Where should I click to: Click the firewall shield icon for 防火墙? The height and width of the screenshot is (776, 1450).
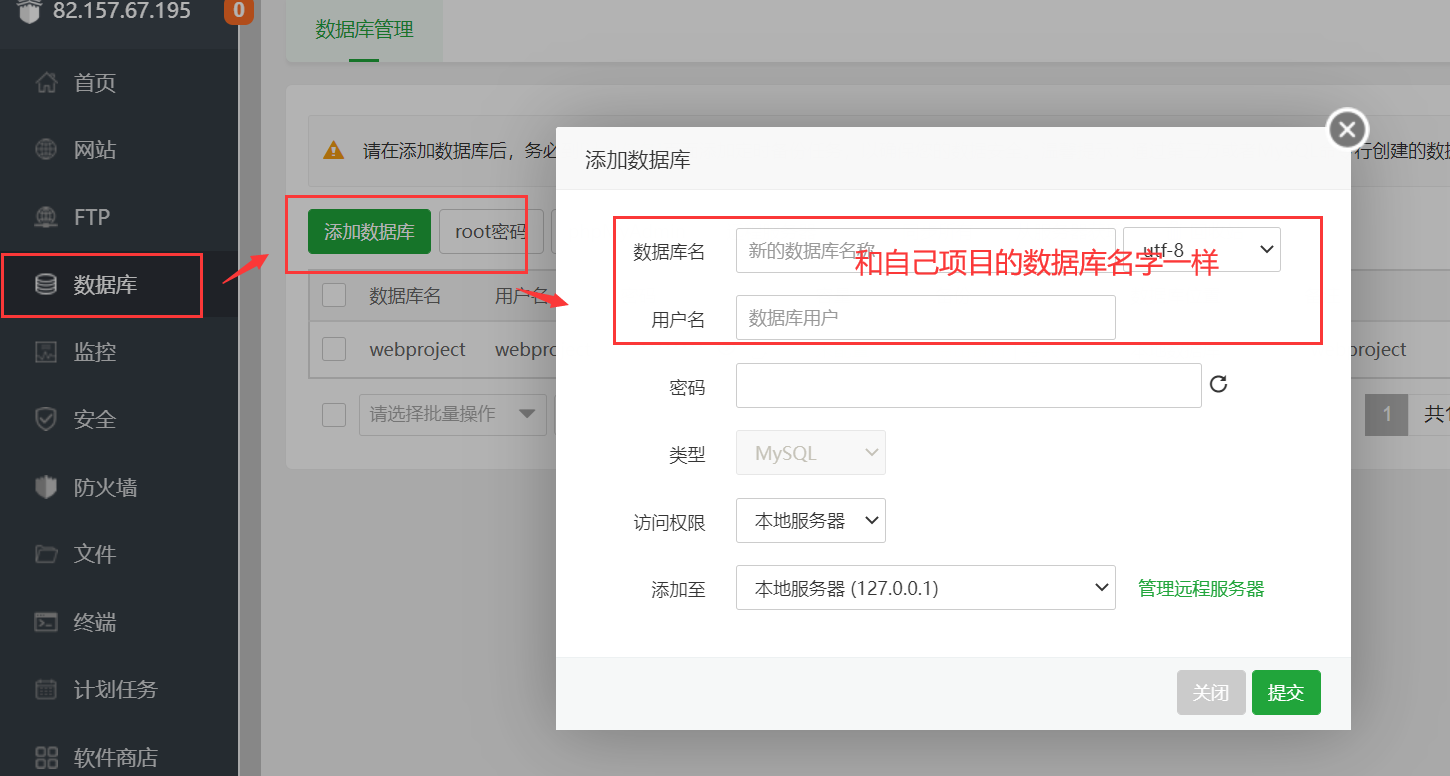[46, 487]
